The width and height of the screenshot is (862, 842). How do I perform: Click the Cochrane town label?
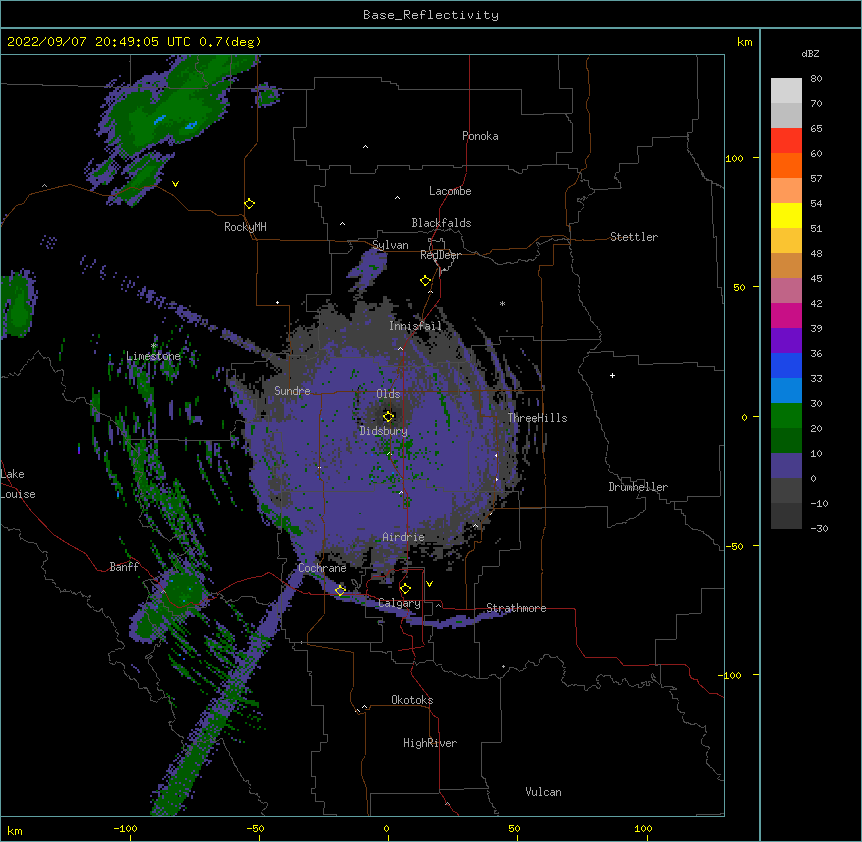click(322, 568)
